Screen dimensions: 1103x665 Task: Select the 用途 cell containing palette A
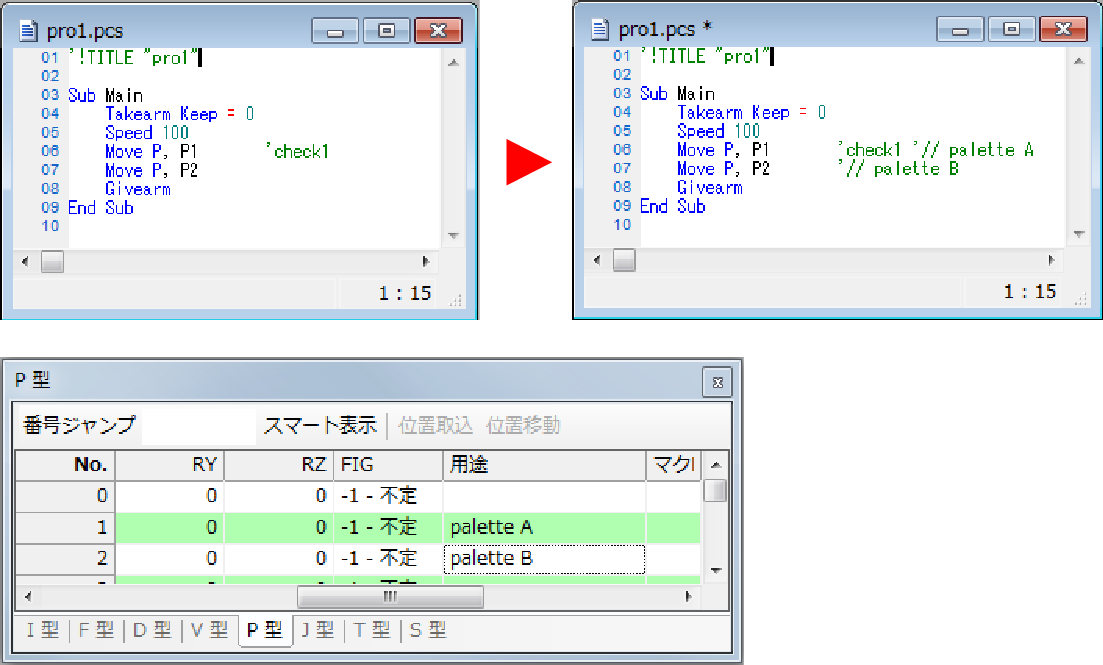pyautogui.click(x=544, y=527)
